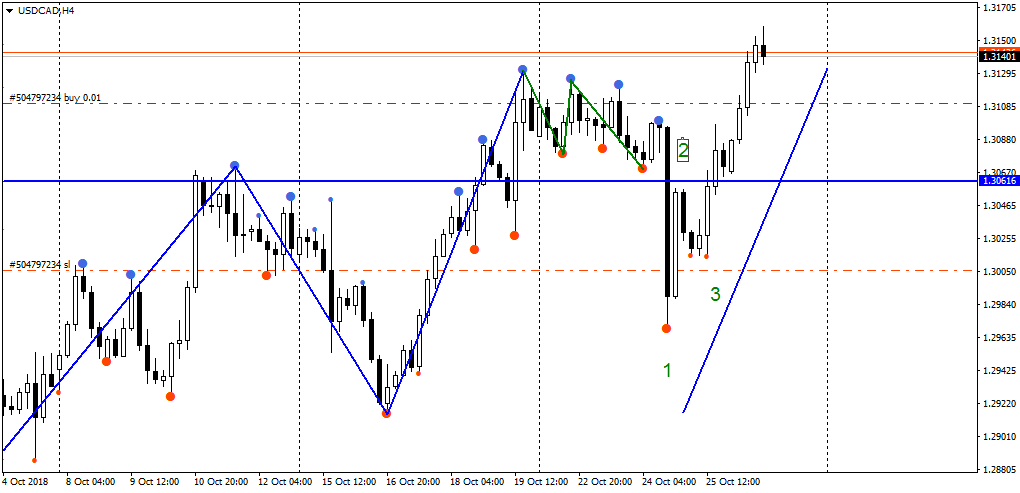Click the 25 Oct 12:00 time label

click(x=732, y=482)
